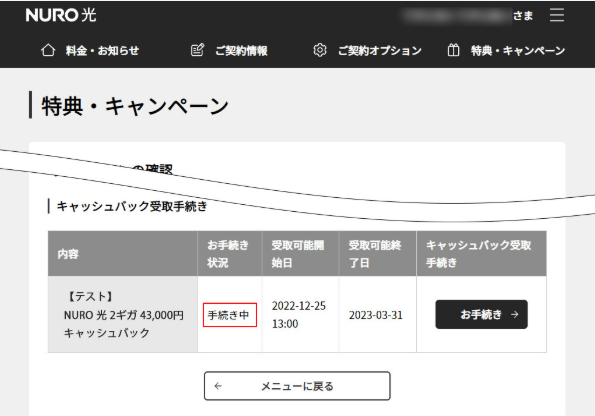Open the hamburger menu icon
595x416 pixels.
(557, 15)
